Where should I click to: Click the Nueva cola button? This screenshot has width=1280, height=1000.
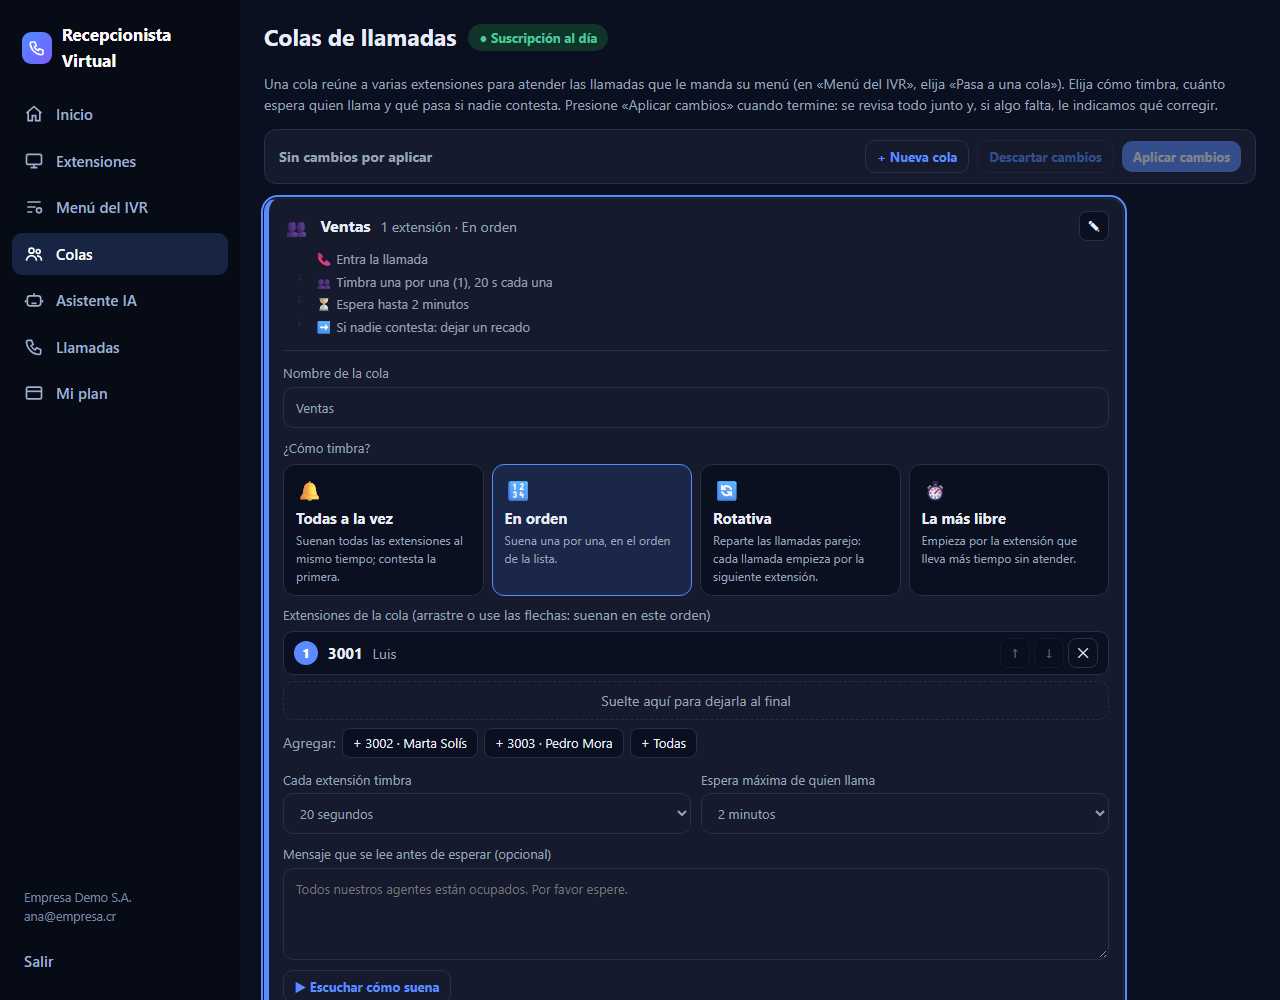click(x=917, y=157)
